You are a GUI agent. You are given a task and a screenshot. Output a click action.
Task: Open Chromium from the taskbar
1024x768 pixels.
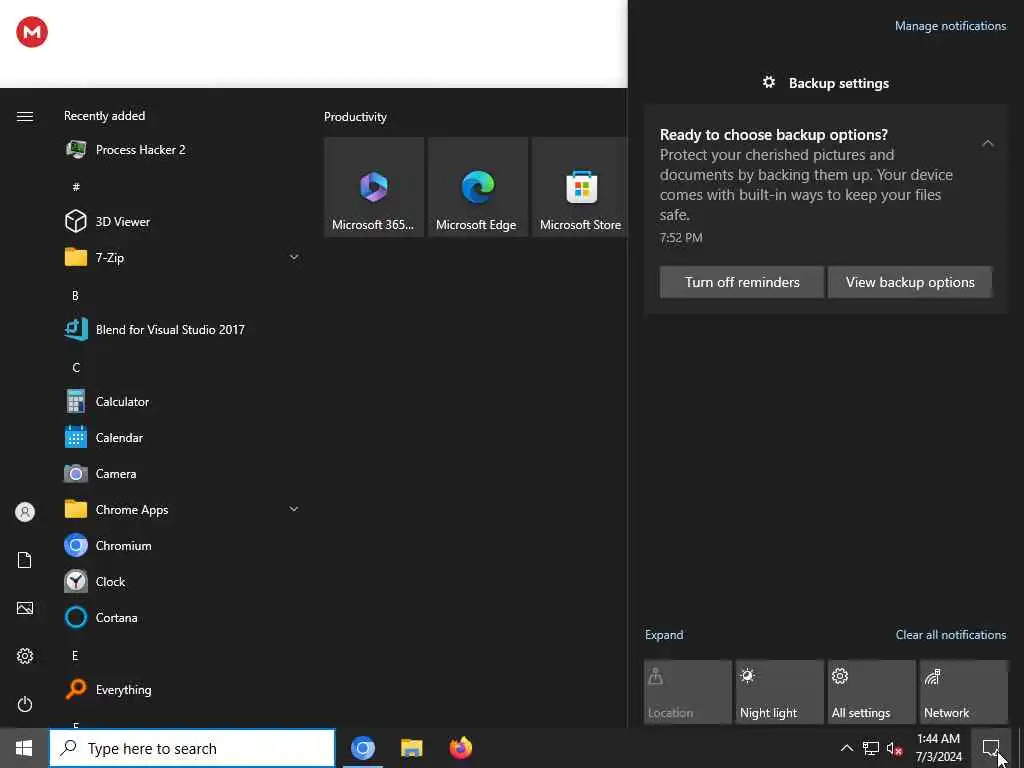point(363,748)
